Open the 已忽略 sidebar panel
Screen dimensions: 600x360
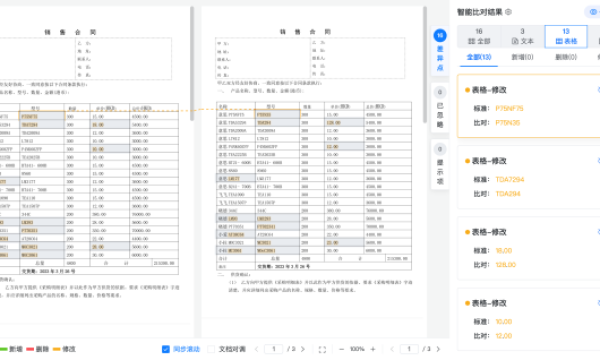(440, 108)
